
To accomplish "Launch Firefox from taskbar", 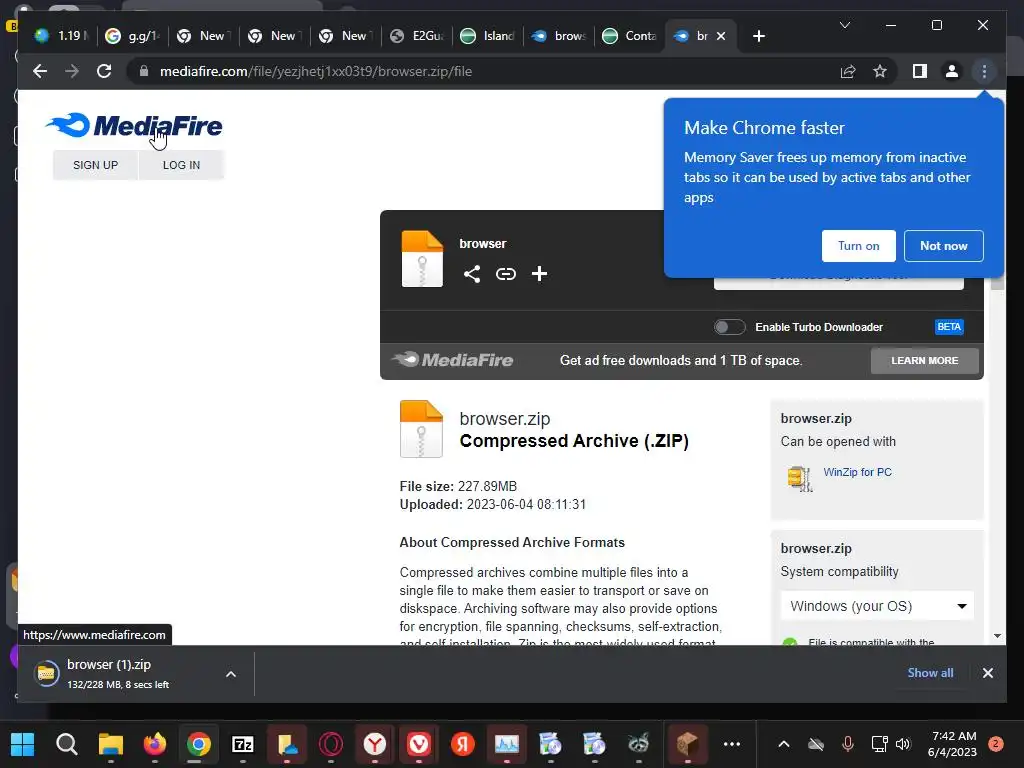I will click(x=154, y=744).
